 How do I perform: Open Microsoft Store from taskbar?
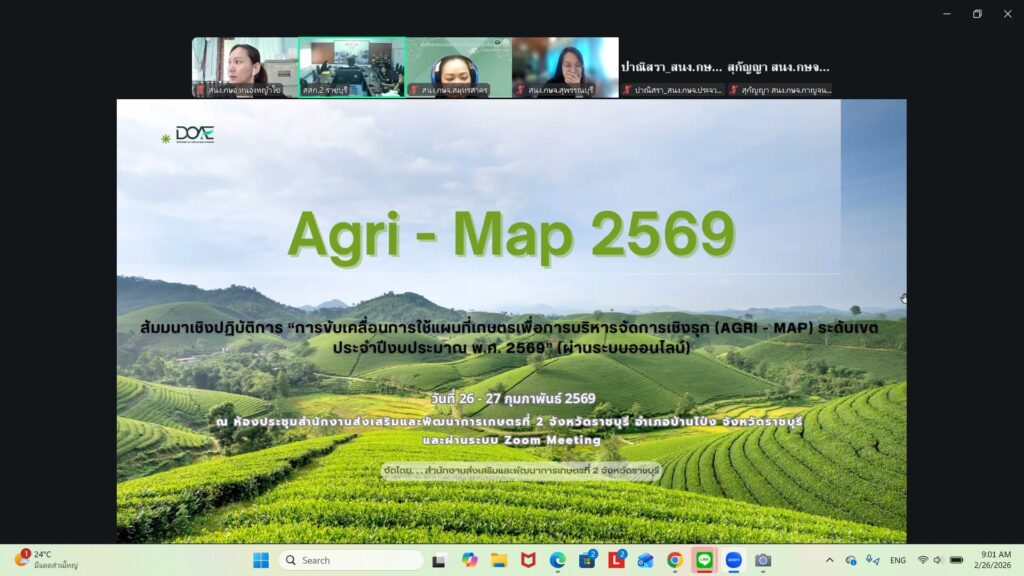(587, 560)
